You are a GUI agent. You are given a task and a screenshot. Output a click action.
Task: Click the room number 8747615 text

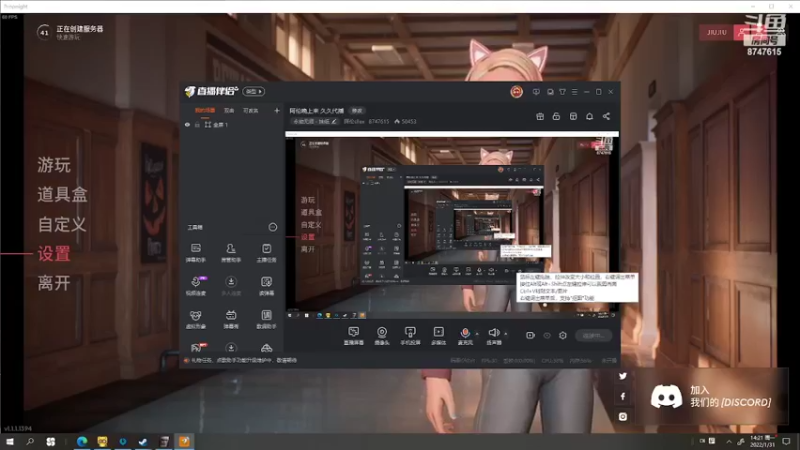[x=379, y=121]
